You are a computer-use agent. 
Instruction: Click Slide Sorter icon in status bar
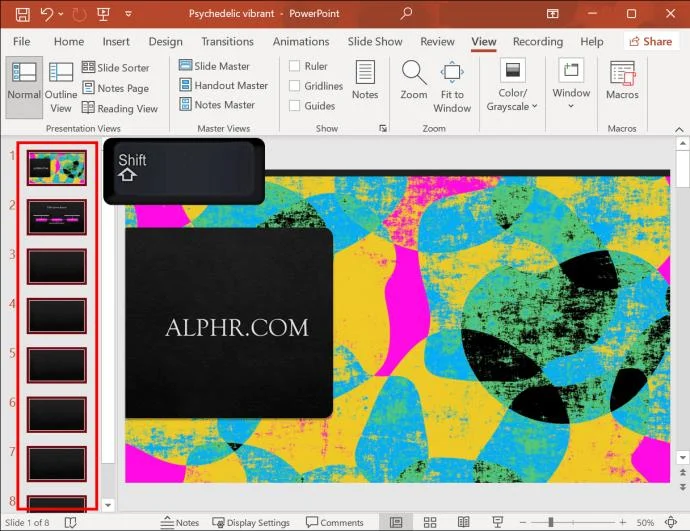pyautogui.click(x=430, y=522)
